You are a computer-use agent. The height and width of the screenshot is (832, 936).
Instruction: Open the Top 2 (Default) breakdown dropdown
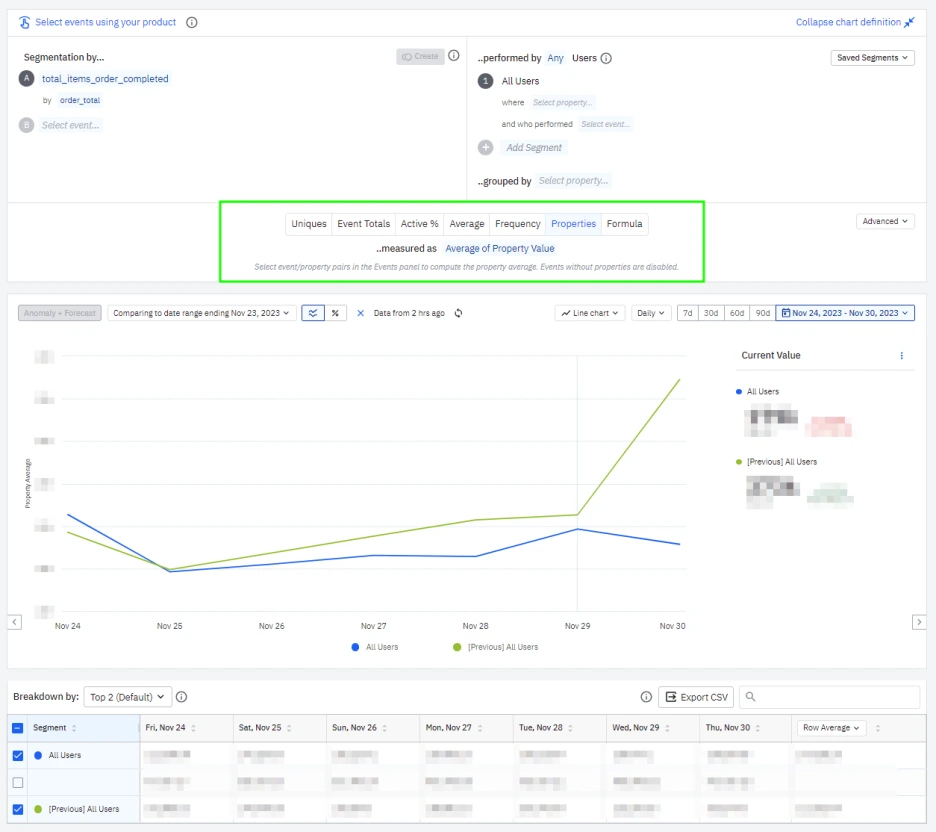[x=128, y=697]
